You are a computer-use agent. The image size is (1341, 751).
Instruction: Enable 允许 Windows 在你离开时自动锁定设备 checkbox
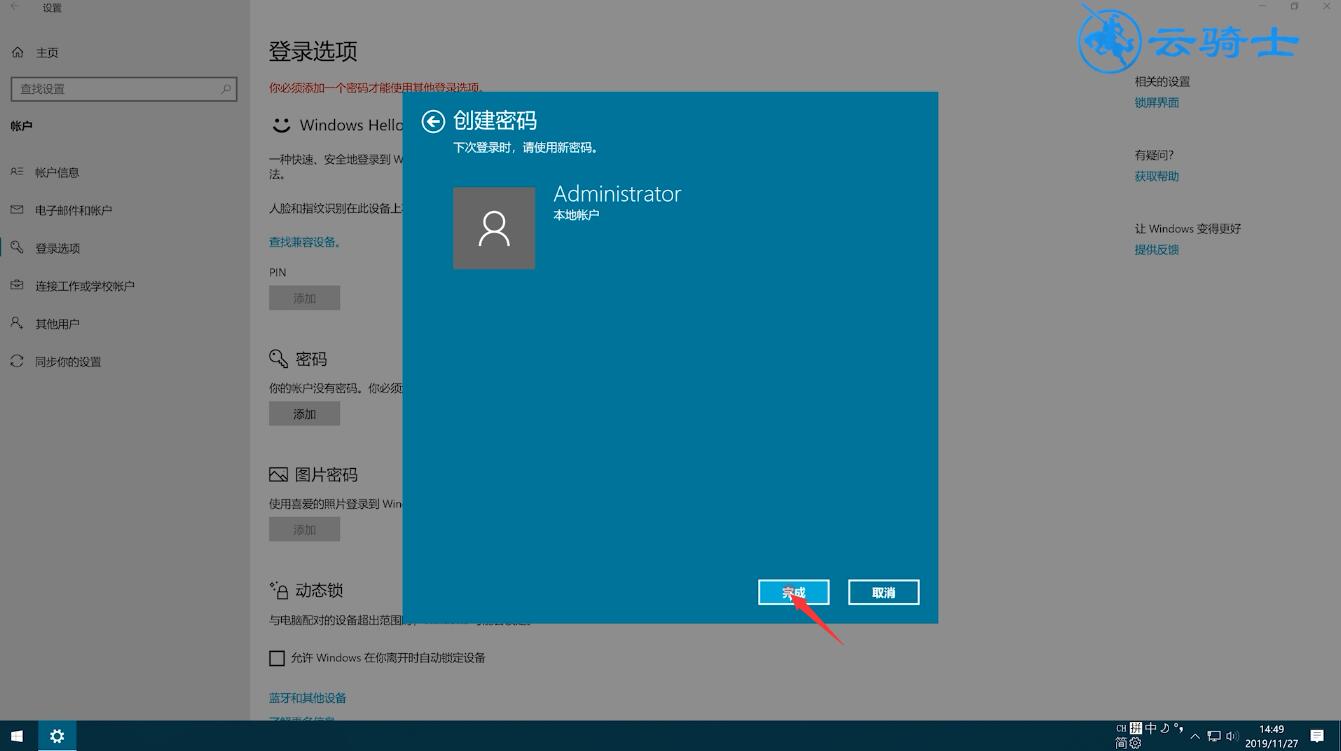pyautogui.click(x=277, y=658)
